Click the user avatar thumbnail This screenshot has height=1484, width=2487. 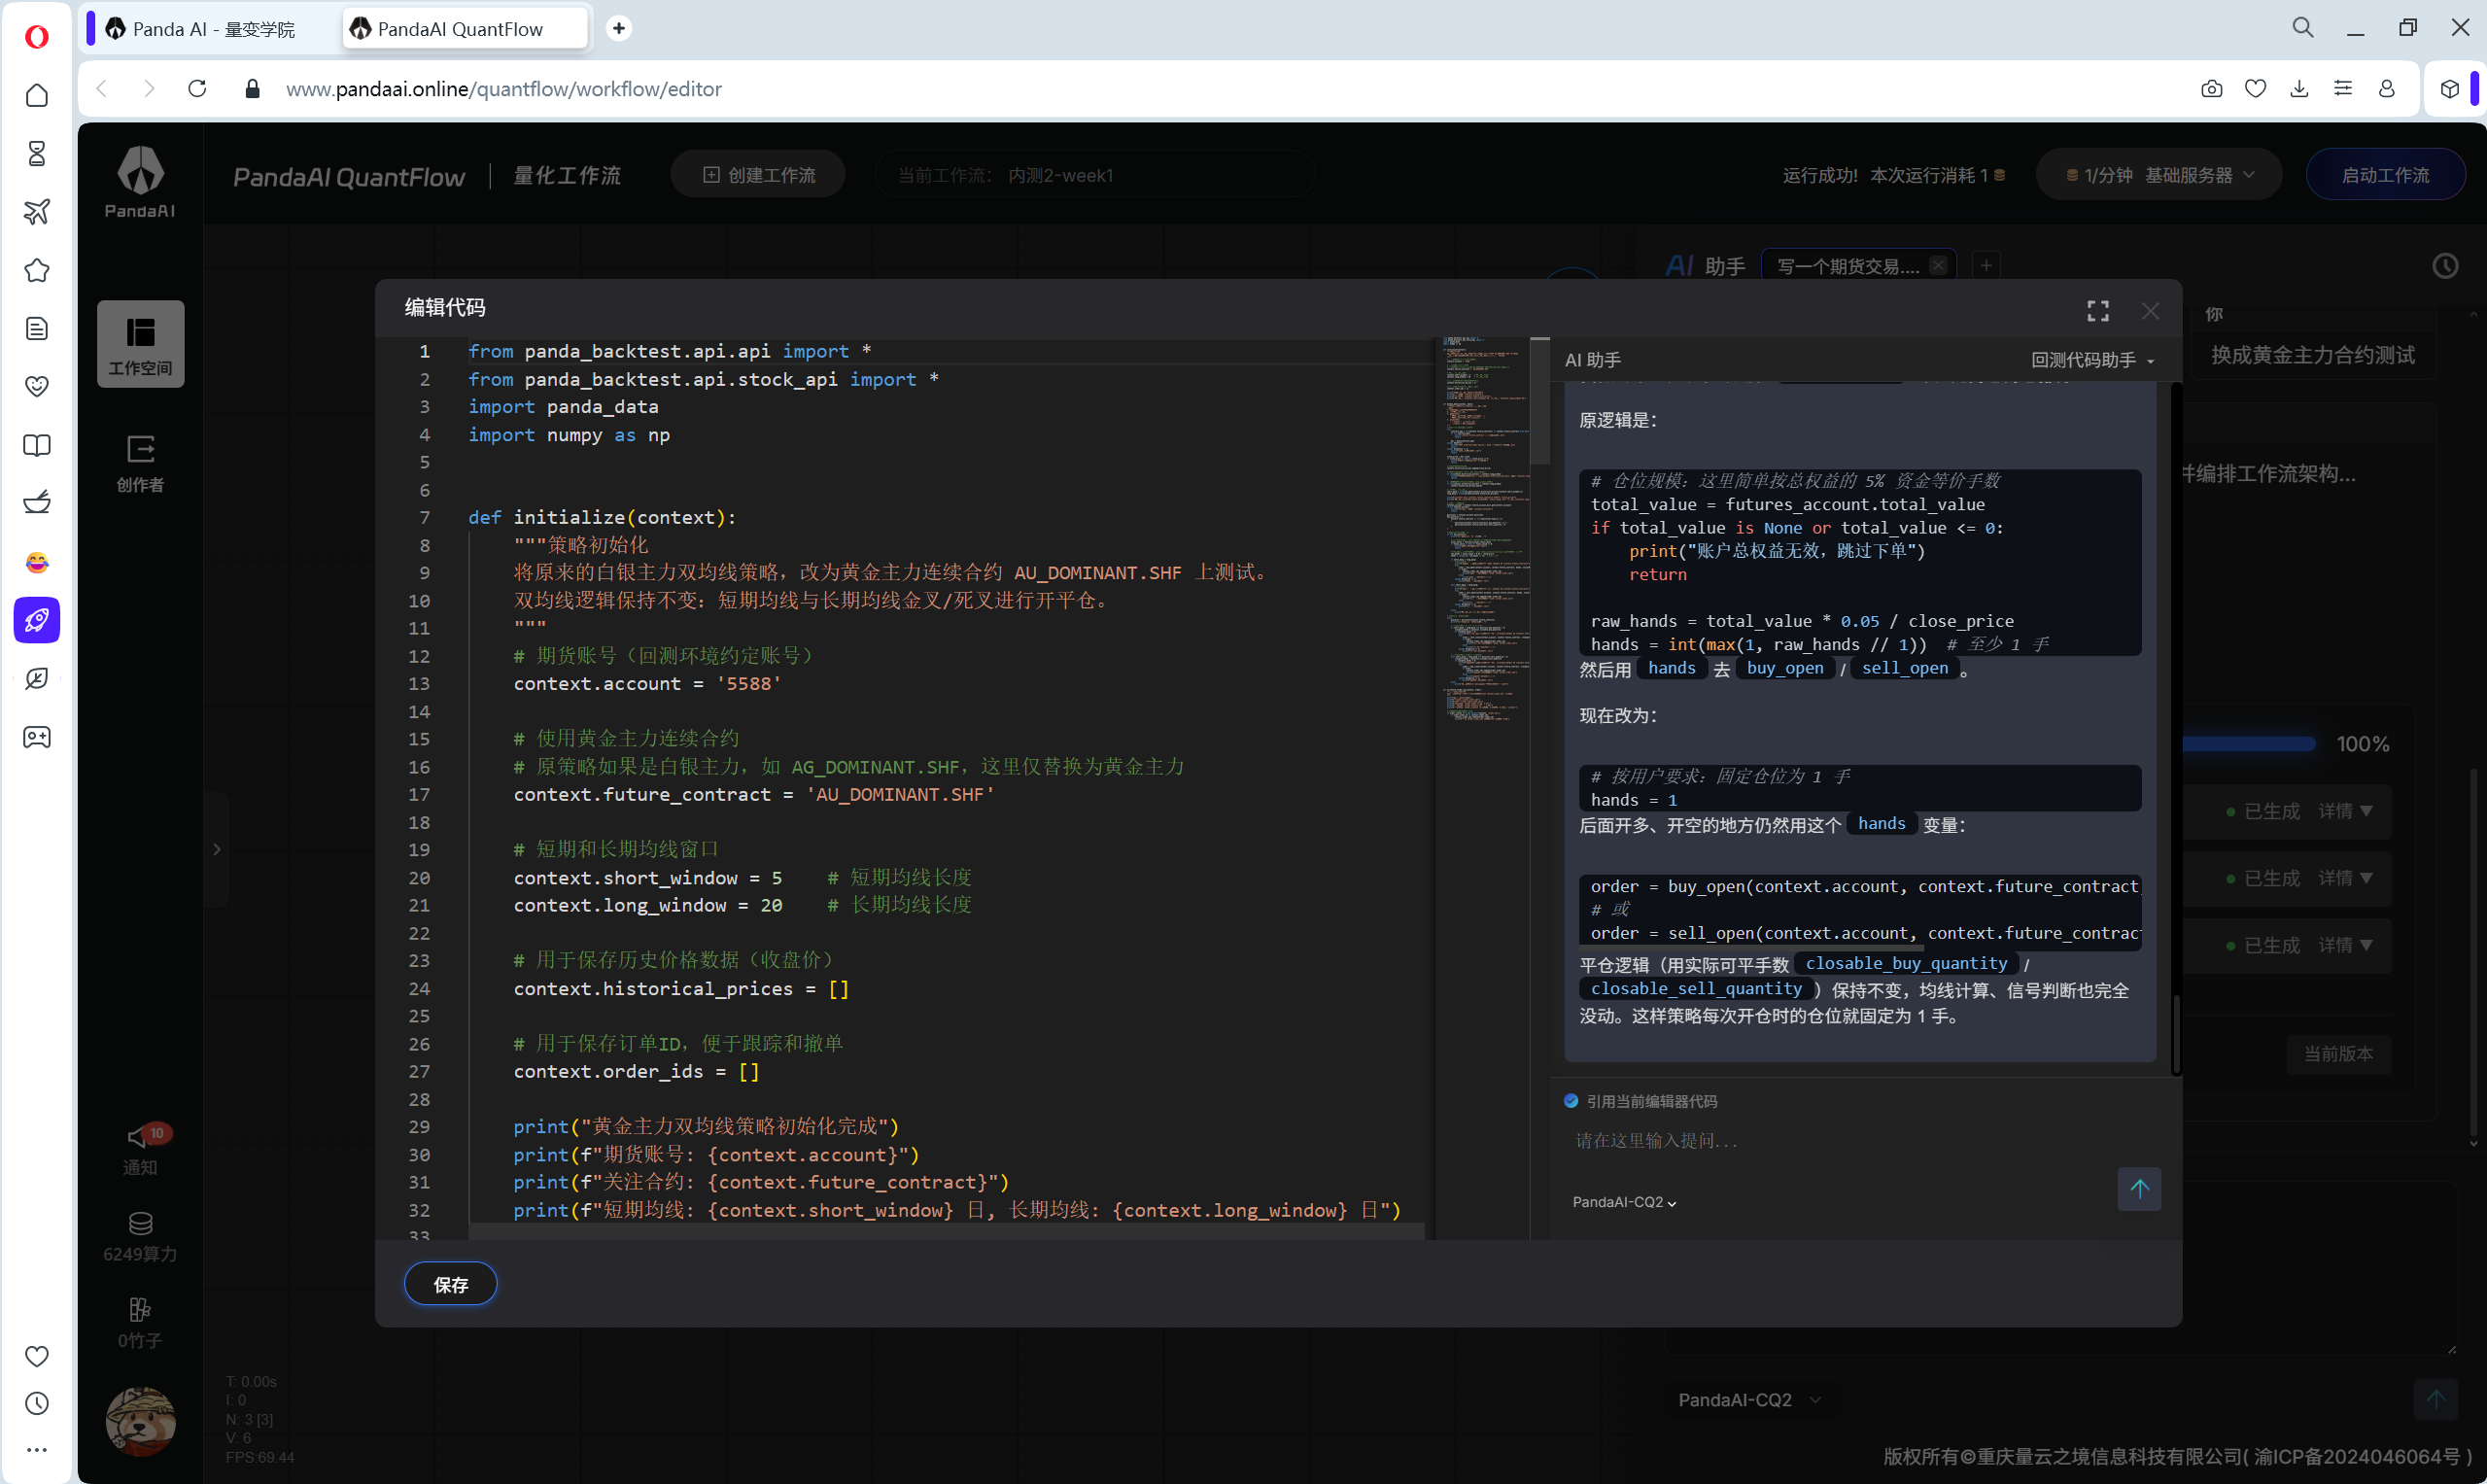coord(141,1421)
